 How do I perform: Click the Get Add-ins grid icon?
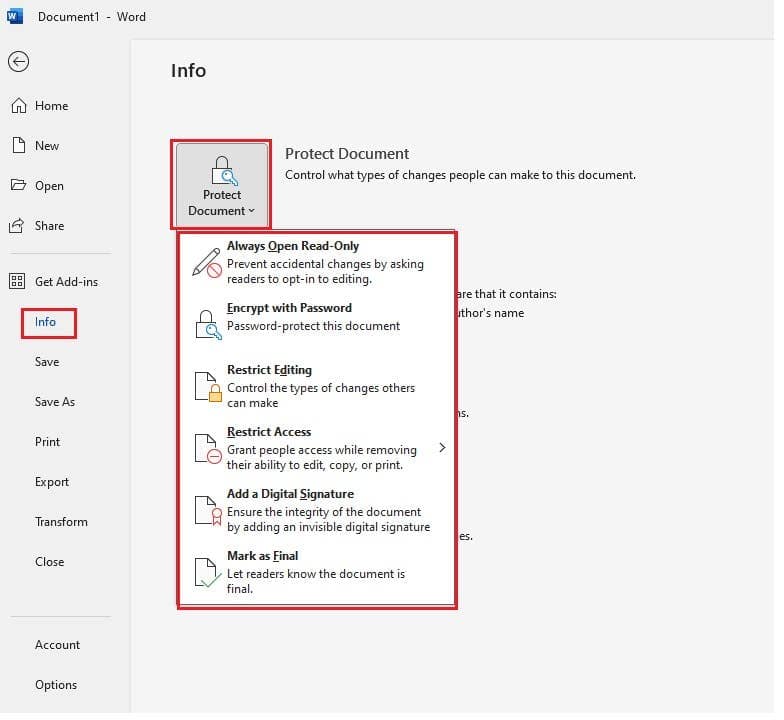coord(18,282)
